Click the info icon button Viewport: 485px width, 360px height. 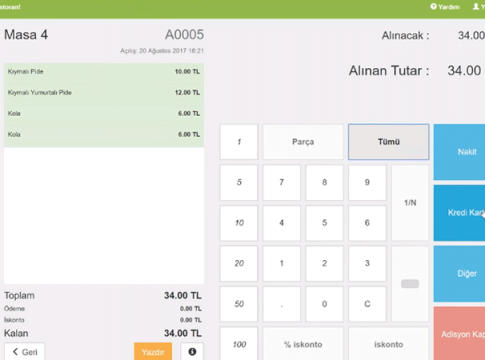[x=192, y=351]
